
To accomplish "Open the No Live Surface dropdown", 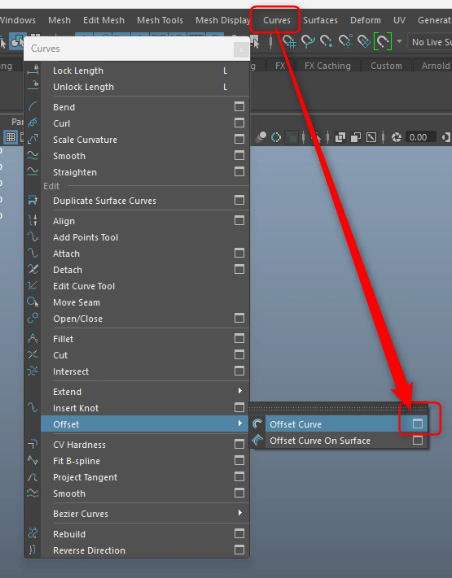I will [430, 42].
